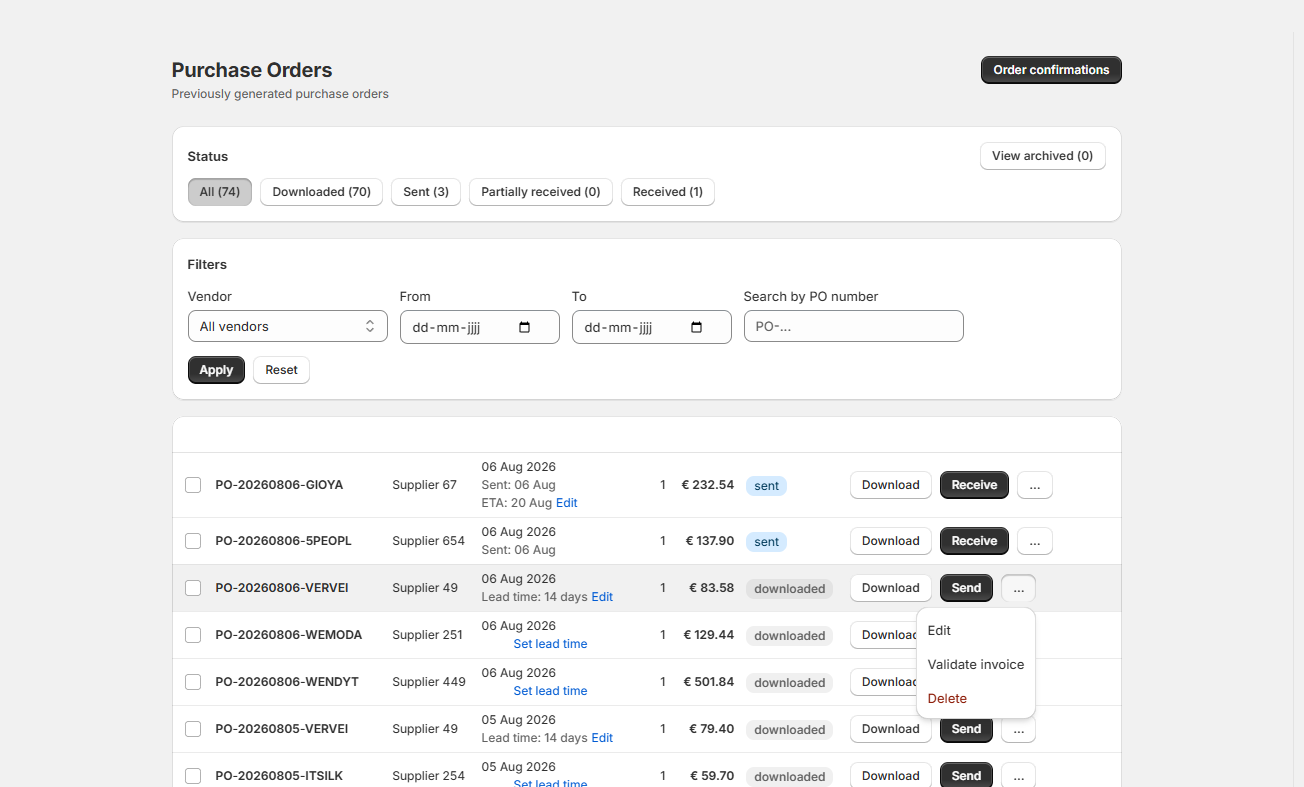Image resolution: width=1304 pixels, height=787 pixels.
Task: Send PO-20260805-ITSILK
Action: click(x=966, y=776)
